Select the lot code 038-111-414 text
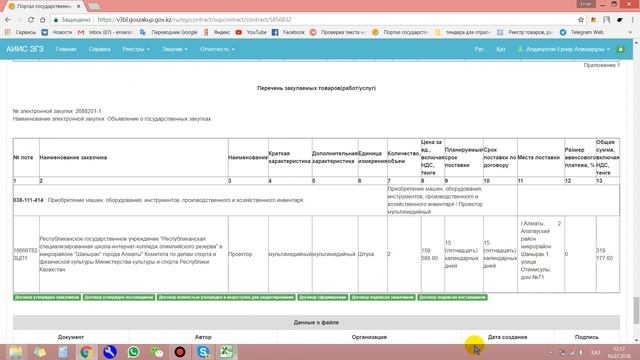 coord(28,200)
